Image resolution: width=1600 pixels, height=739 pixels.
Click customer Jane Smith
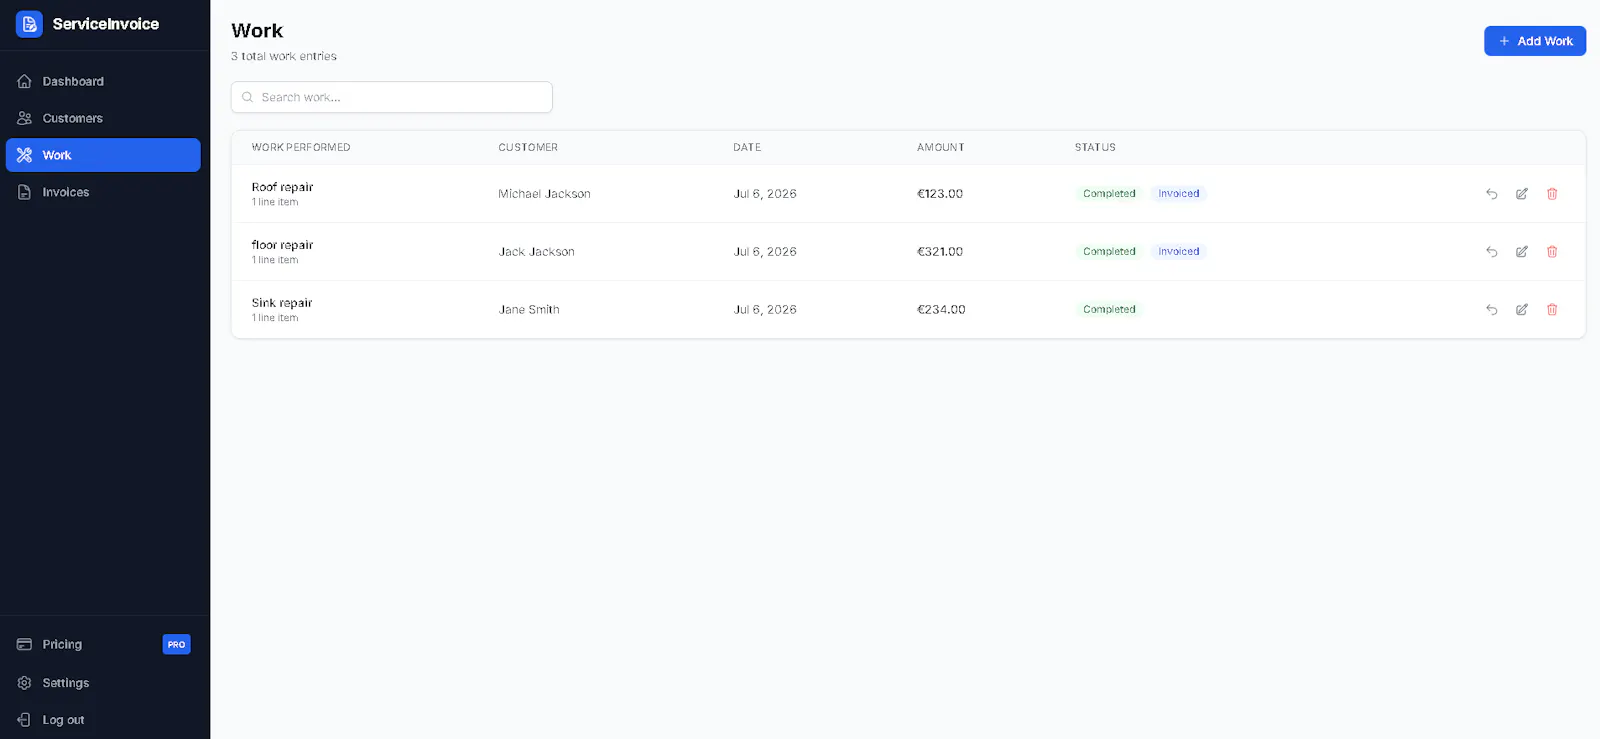(x=529, y=310)
